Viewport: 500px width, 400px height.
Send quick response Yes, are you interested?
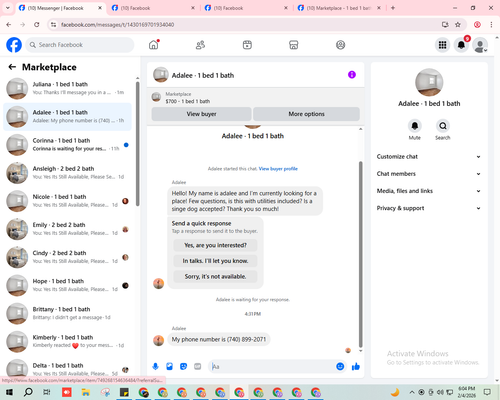(x=215, y=245)
